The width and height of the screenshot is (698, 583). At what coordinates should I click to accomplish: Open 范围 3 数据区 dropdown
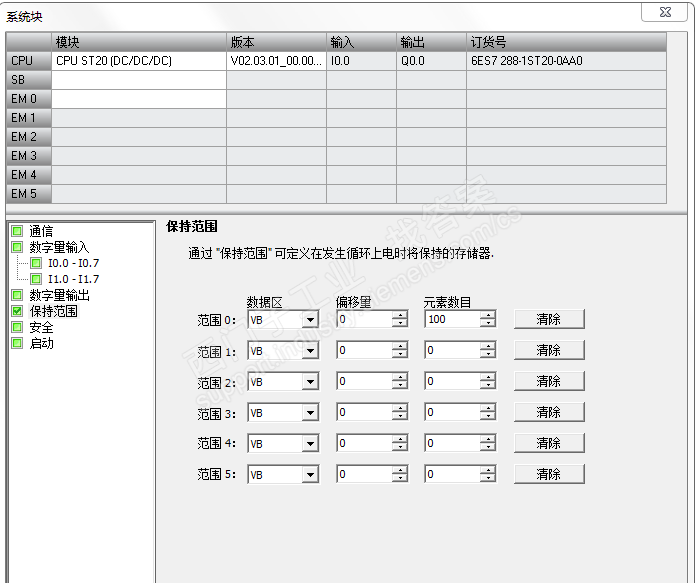(x=310, y=413)
